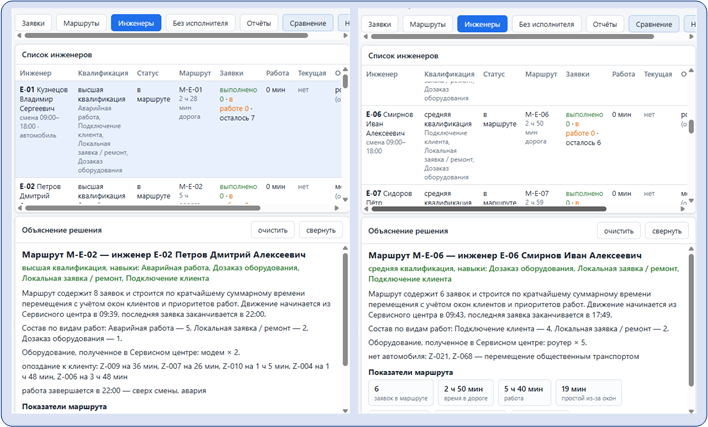Image resolution: width=708 pixels, height=427 pixels.
Task: Open the Маршруты tab in left panel
Action: [81, 23]
